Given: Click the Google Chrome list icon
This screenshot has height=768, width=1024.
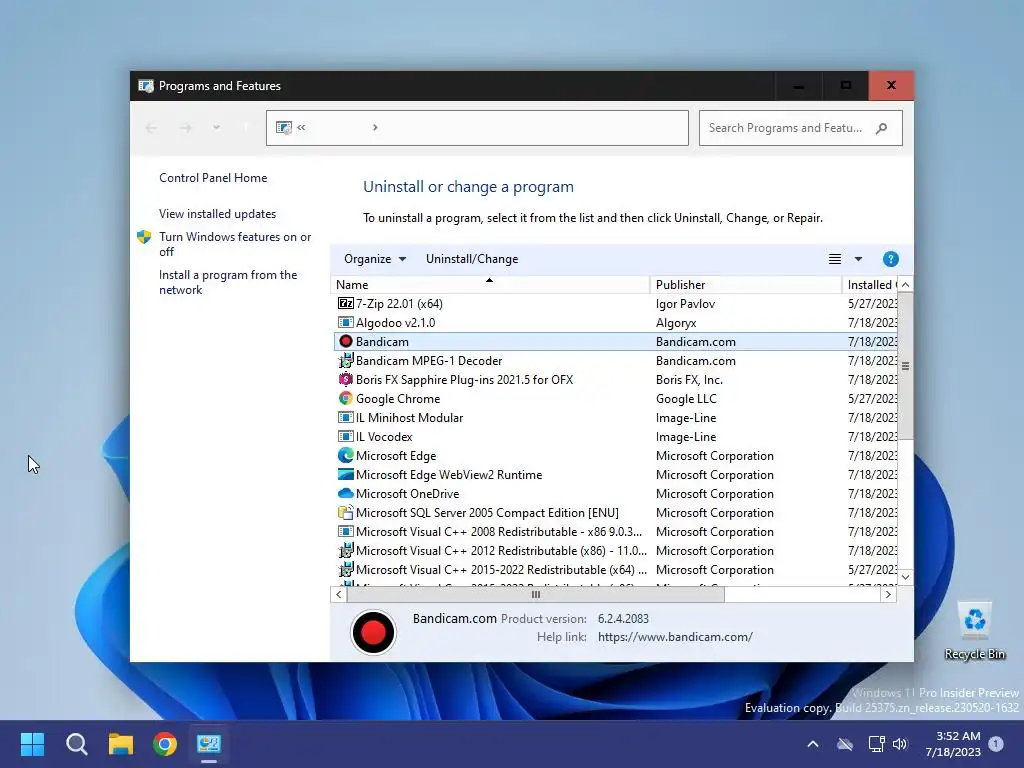Looking at the screenshot, I should [x=345, y=398].
